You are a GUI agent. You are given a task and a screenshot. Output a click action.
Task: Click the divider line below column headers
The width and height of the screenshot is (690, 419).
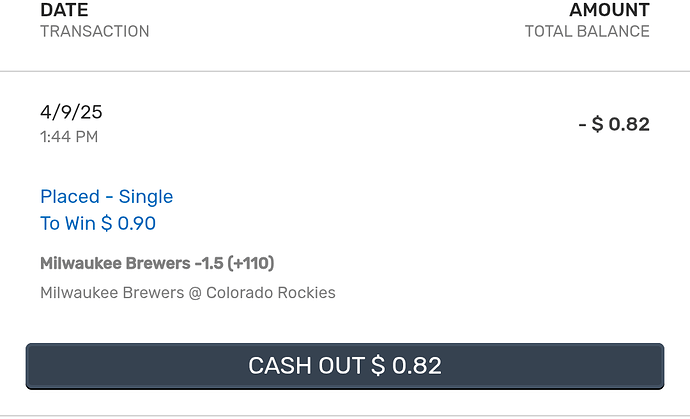[x=345, y=71]
